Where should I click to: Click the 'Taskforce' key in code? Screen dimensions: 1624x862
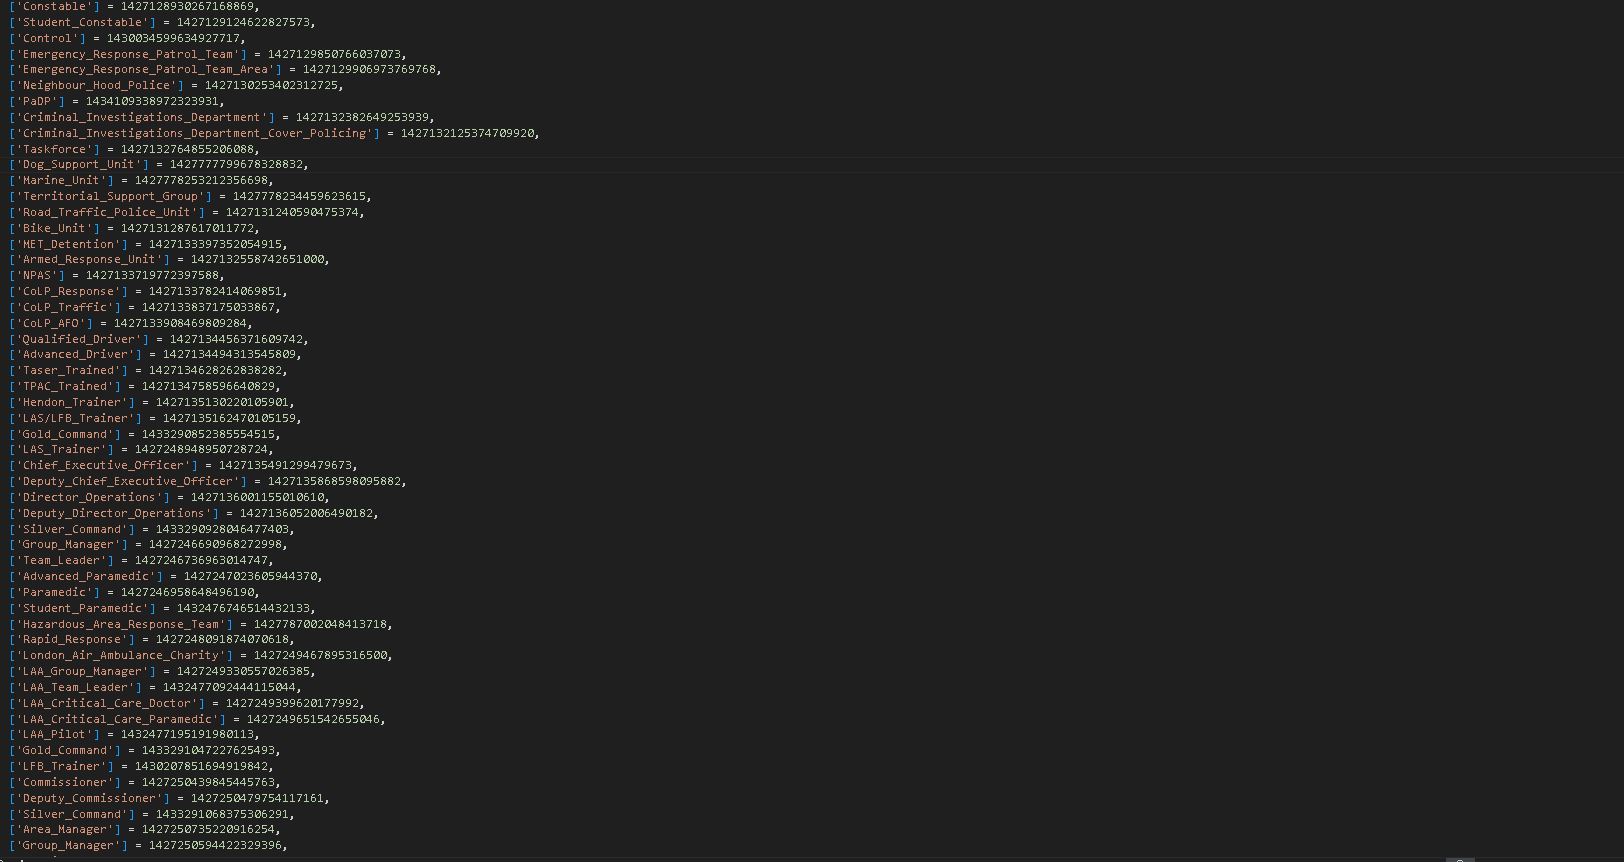(54, 149)
